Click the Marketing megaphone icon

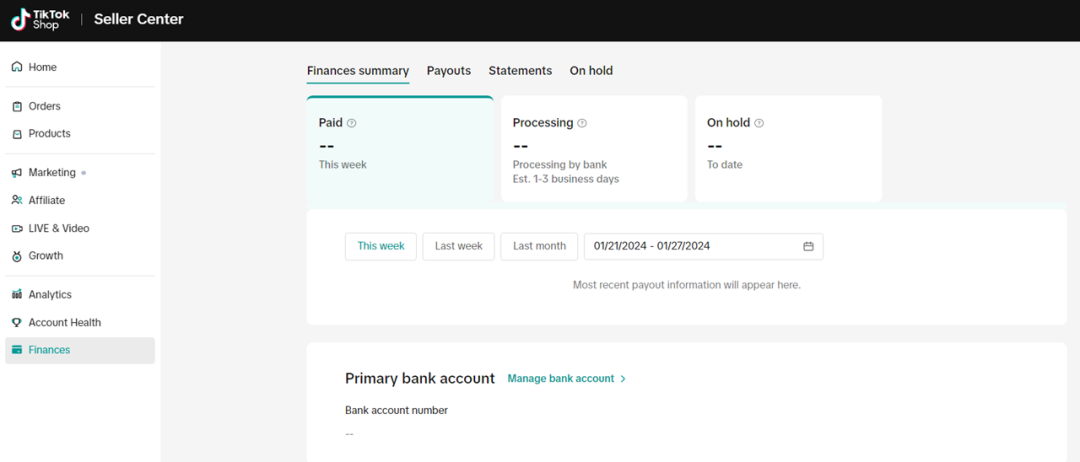point(17,173)
